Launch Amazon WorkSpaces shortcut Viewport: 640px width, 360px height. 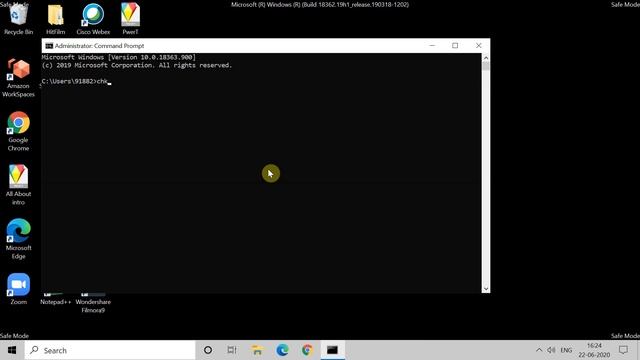tap(18, 78)
